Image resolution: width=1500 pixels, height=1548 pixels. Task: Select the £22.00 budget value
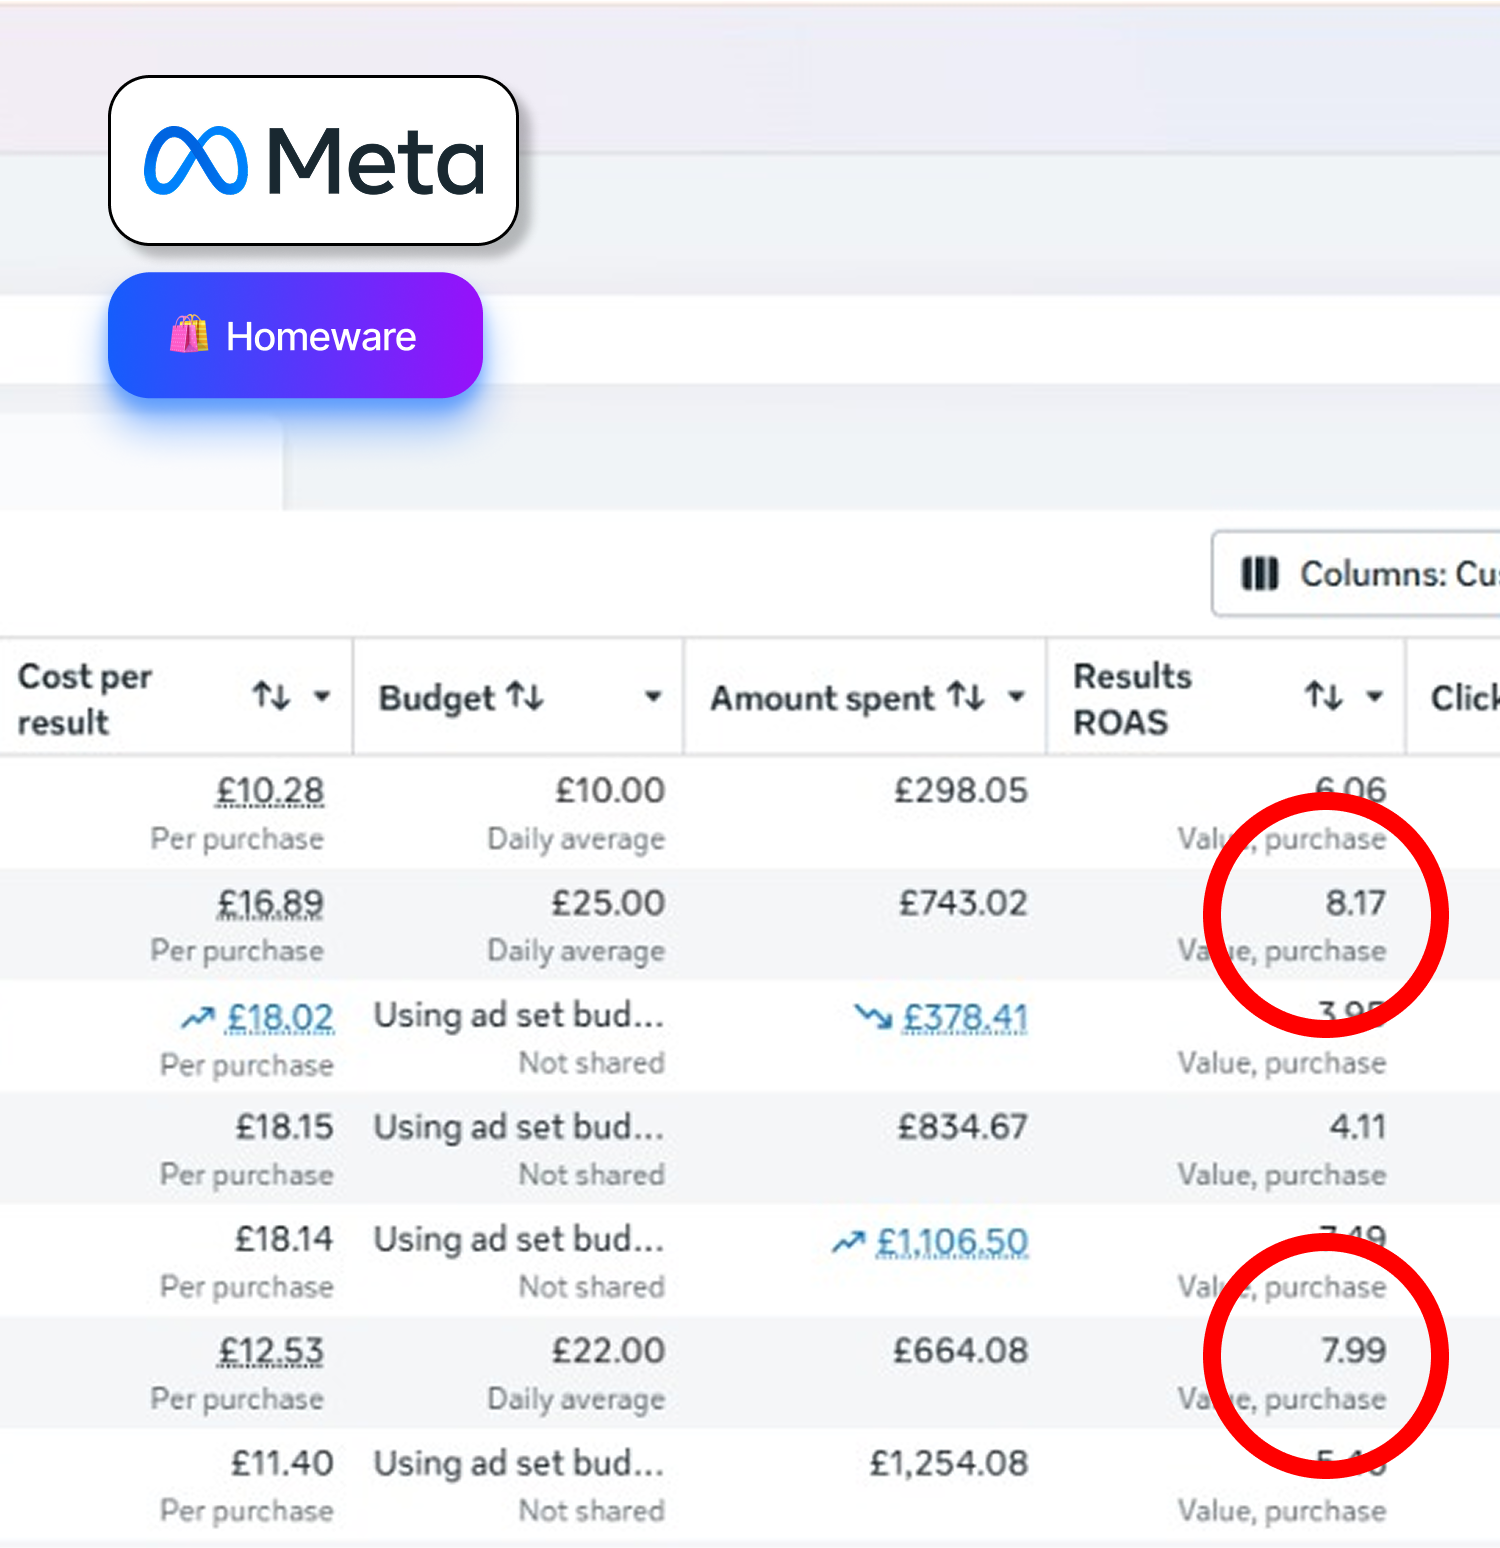608,1352
